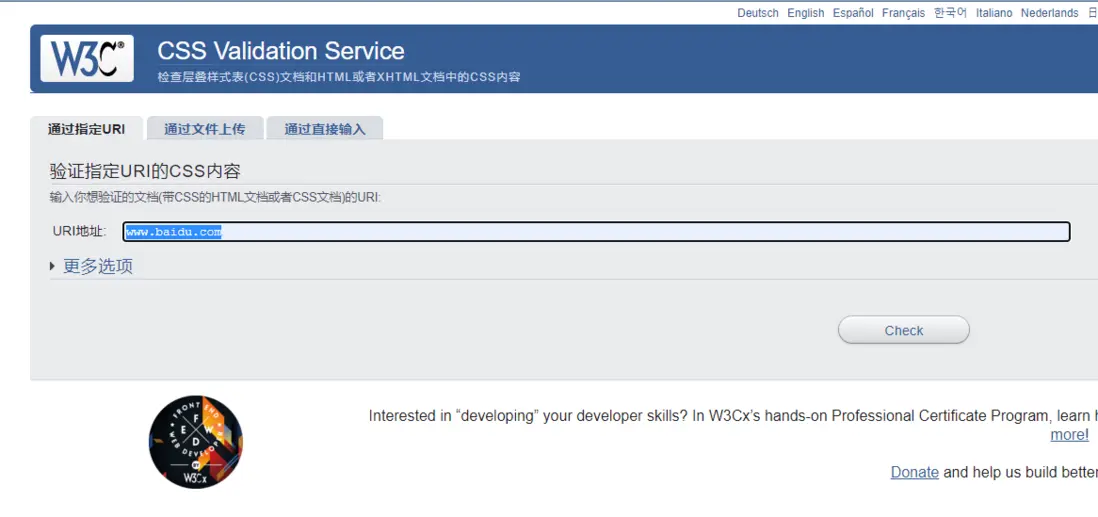Viewport: 1098px width, 517px height.
Task: Switch to the 通过指定URI tab
Action: click(x=86, y=129)
